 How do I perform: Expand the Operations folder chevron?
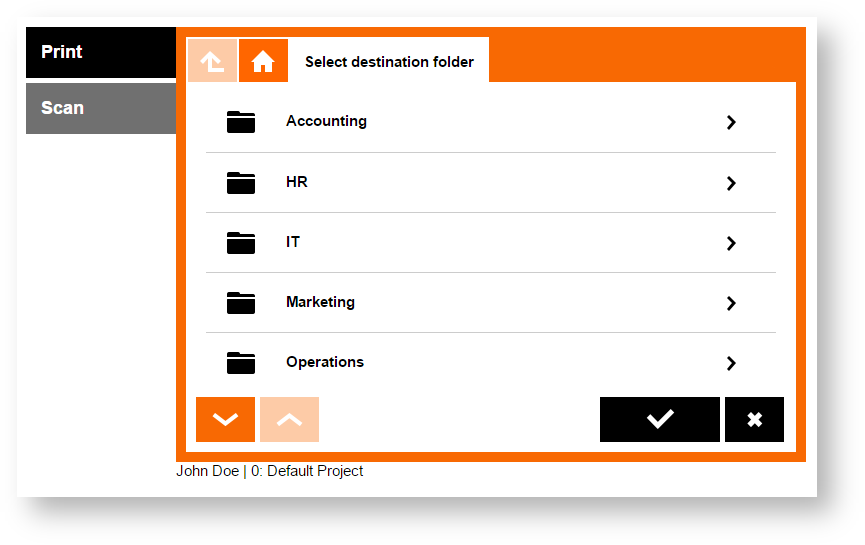click(x=731, y=364)
